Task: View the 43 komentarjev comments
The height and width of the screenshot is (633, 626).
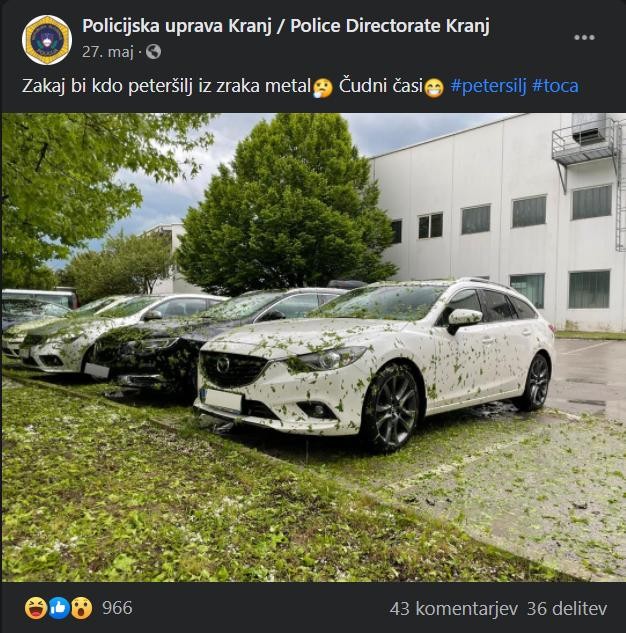Action: click(x=454, y=608)
